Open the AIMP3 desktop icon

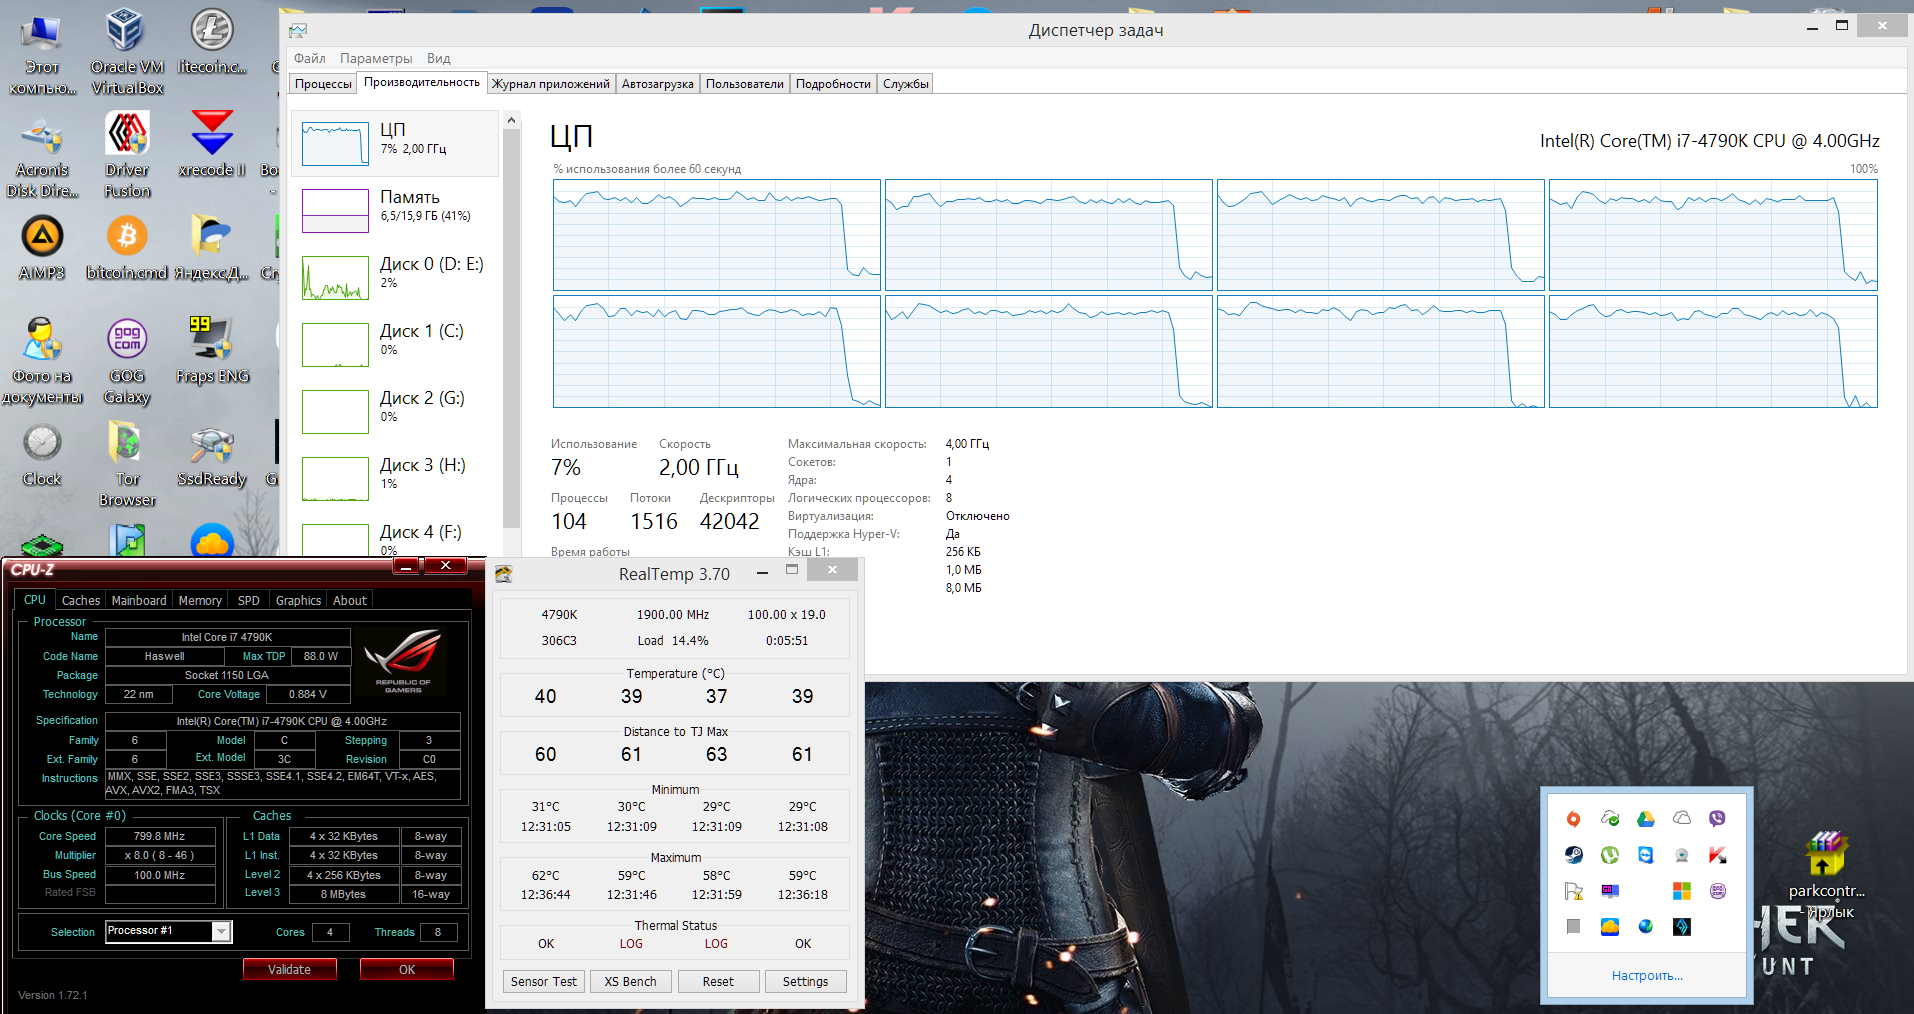(x=42, y=248)
